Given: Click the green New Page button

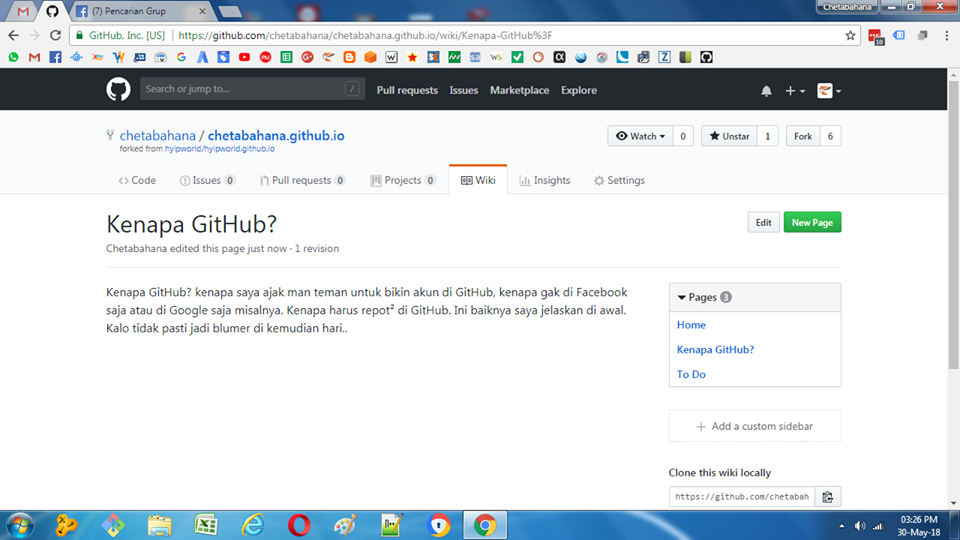Looking at the screenshot, I should (812, 222).
